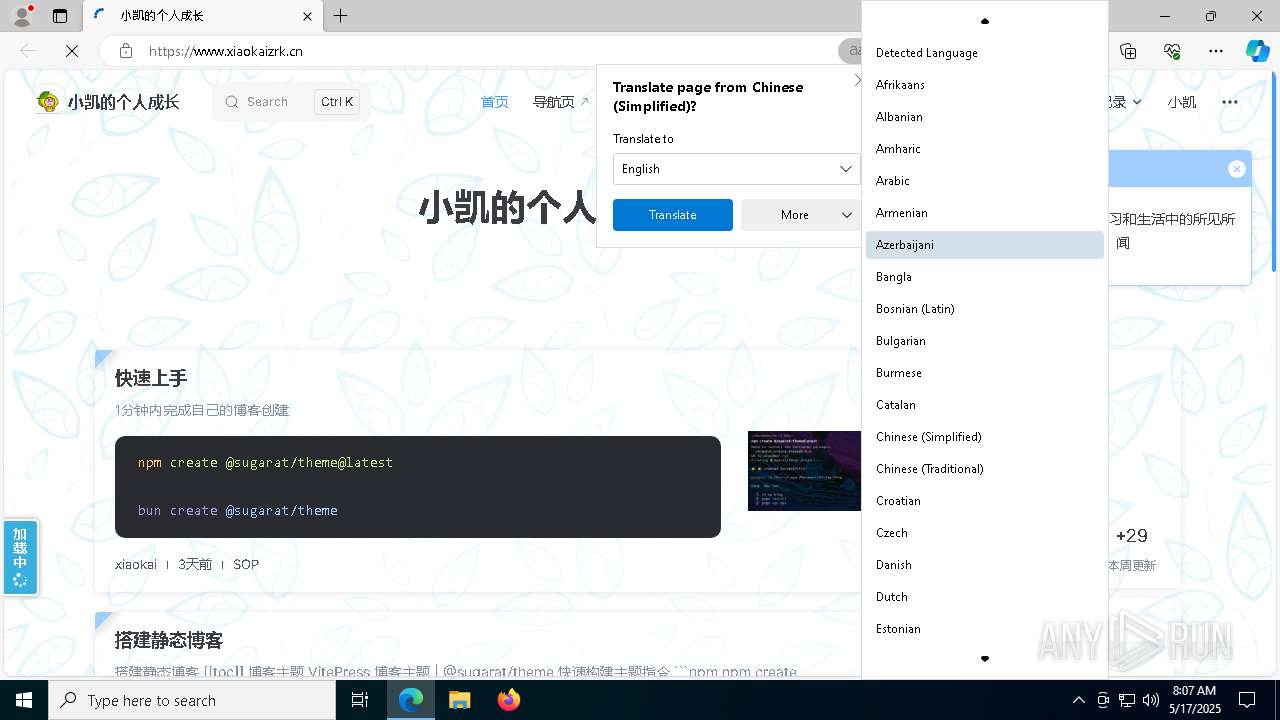Open the Windows Start menu
This screenshot has height=720, width=1280.
24,700
